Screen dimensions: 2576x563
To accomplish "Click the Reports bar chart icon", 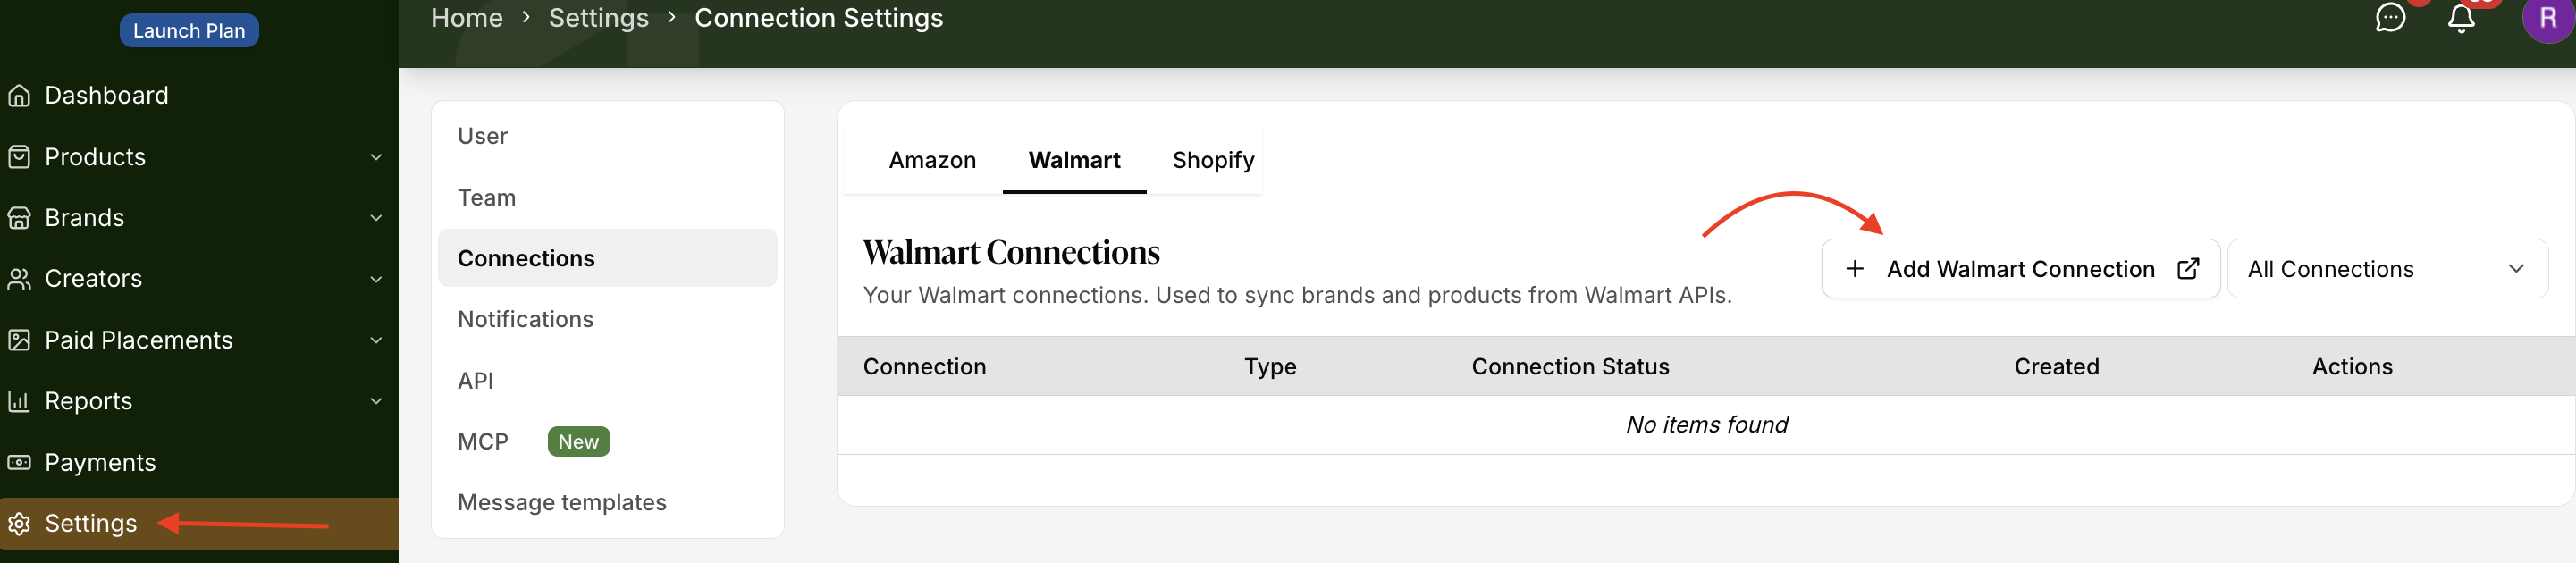I will [19, 401].
